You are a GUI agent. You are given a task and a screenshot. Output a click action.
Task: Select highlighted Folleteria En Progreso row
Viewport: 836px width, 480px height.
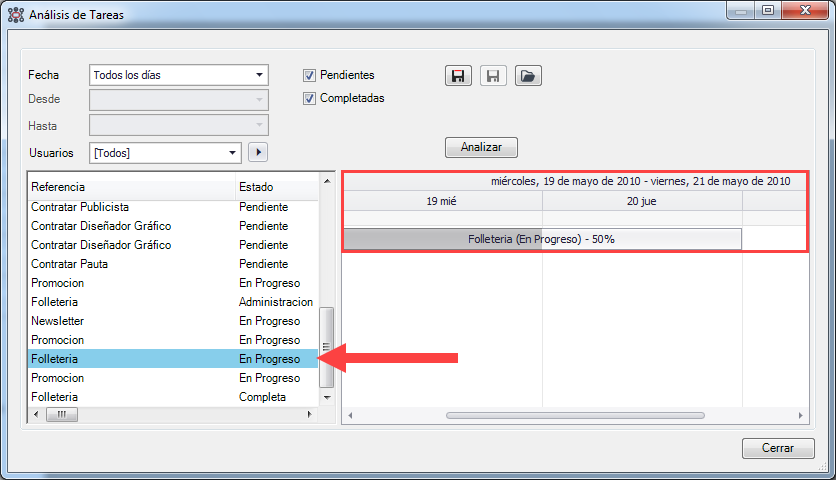[x=173, y=359]
